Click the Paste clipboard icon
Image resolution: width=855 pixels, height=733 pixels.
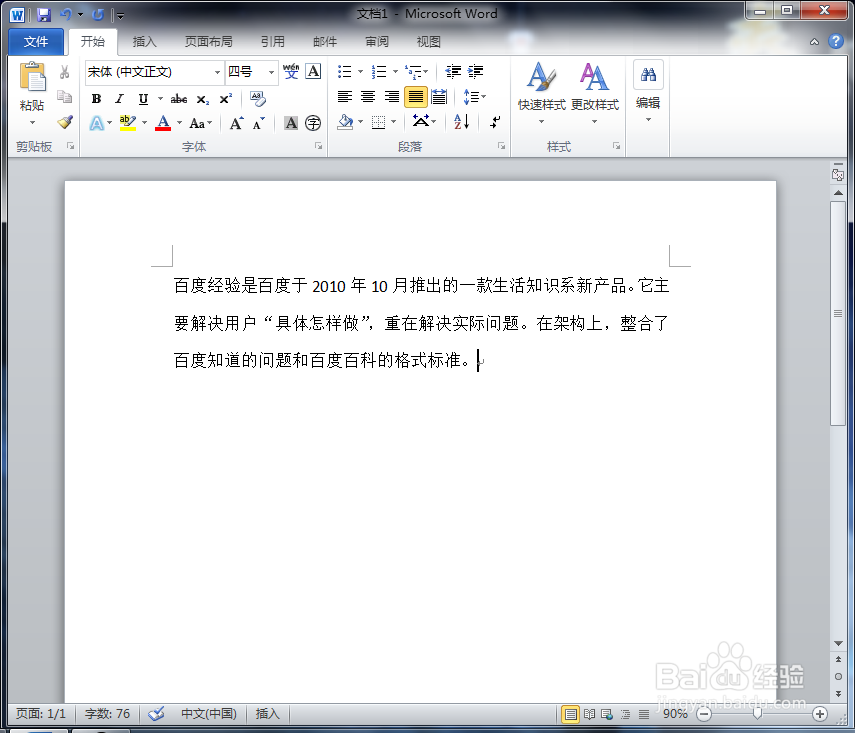[32, 77]
